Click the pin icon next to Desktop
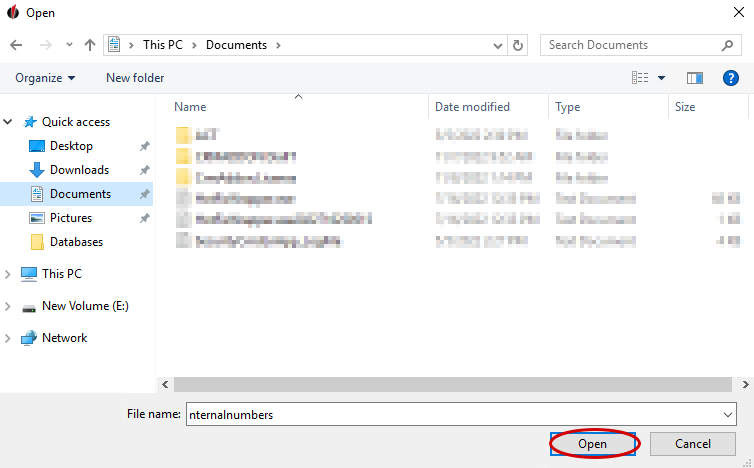Viewport: 754px width, 468px height. click(x=144, y=146)
